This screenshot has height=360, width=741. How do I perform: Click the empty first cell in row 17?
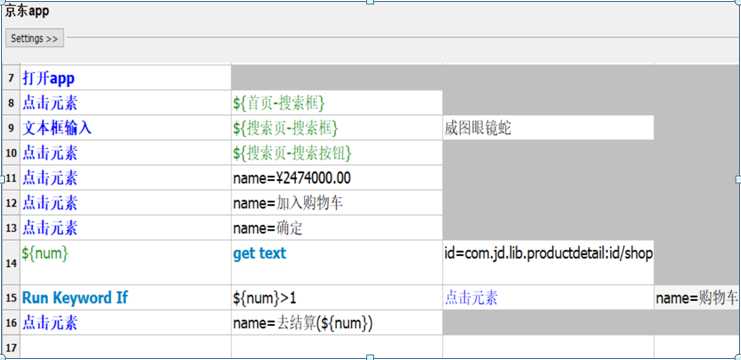click(126, 347)
